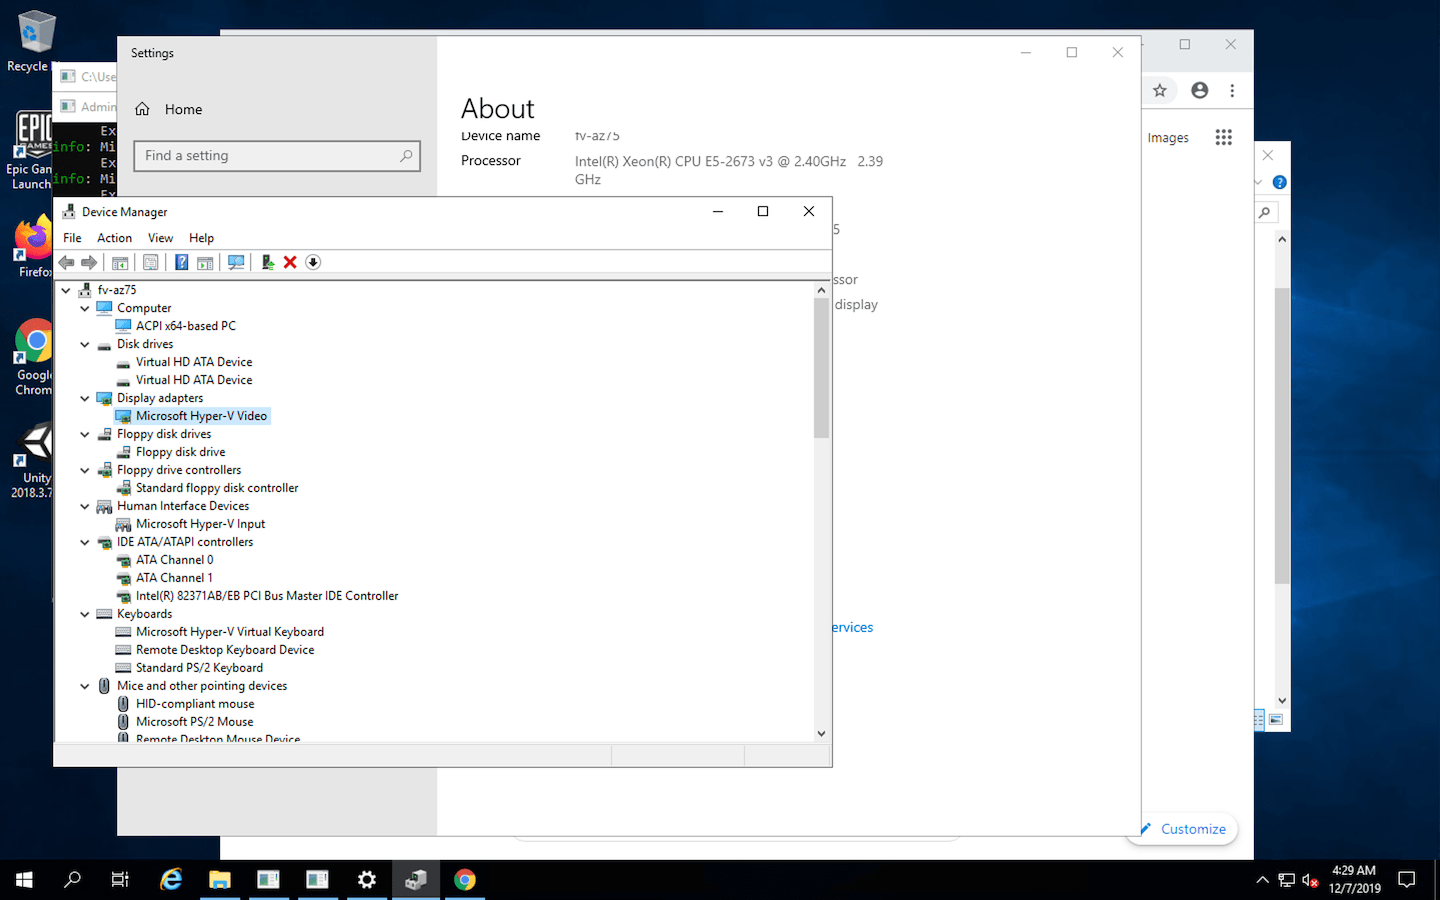The image size is (1440, 900).
Task: Select Microsoft Hyper-V Virtual Keyboard
Action: 229,632
